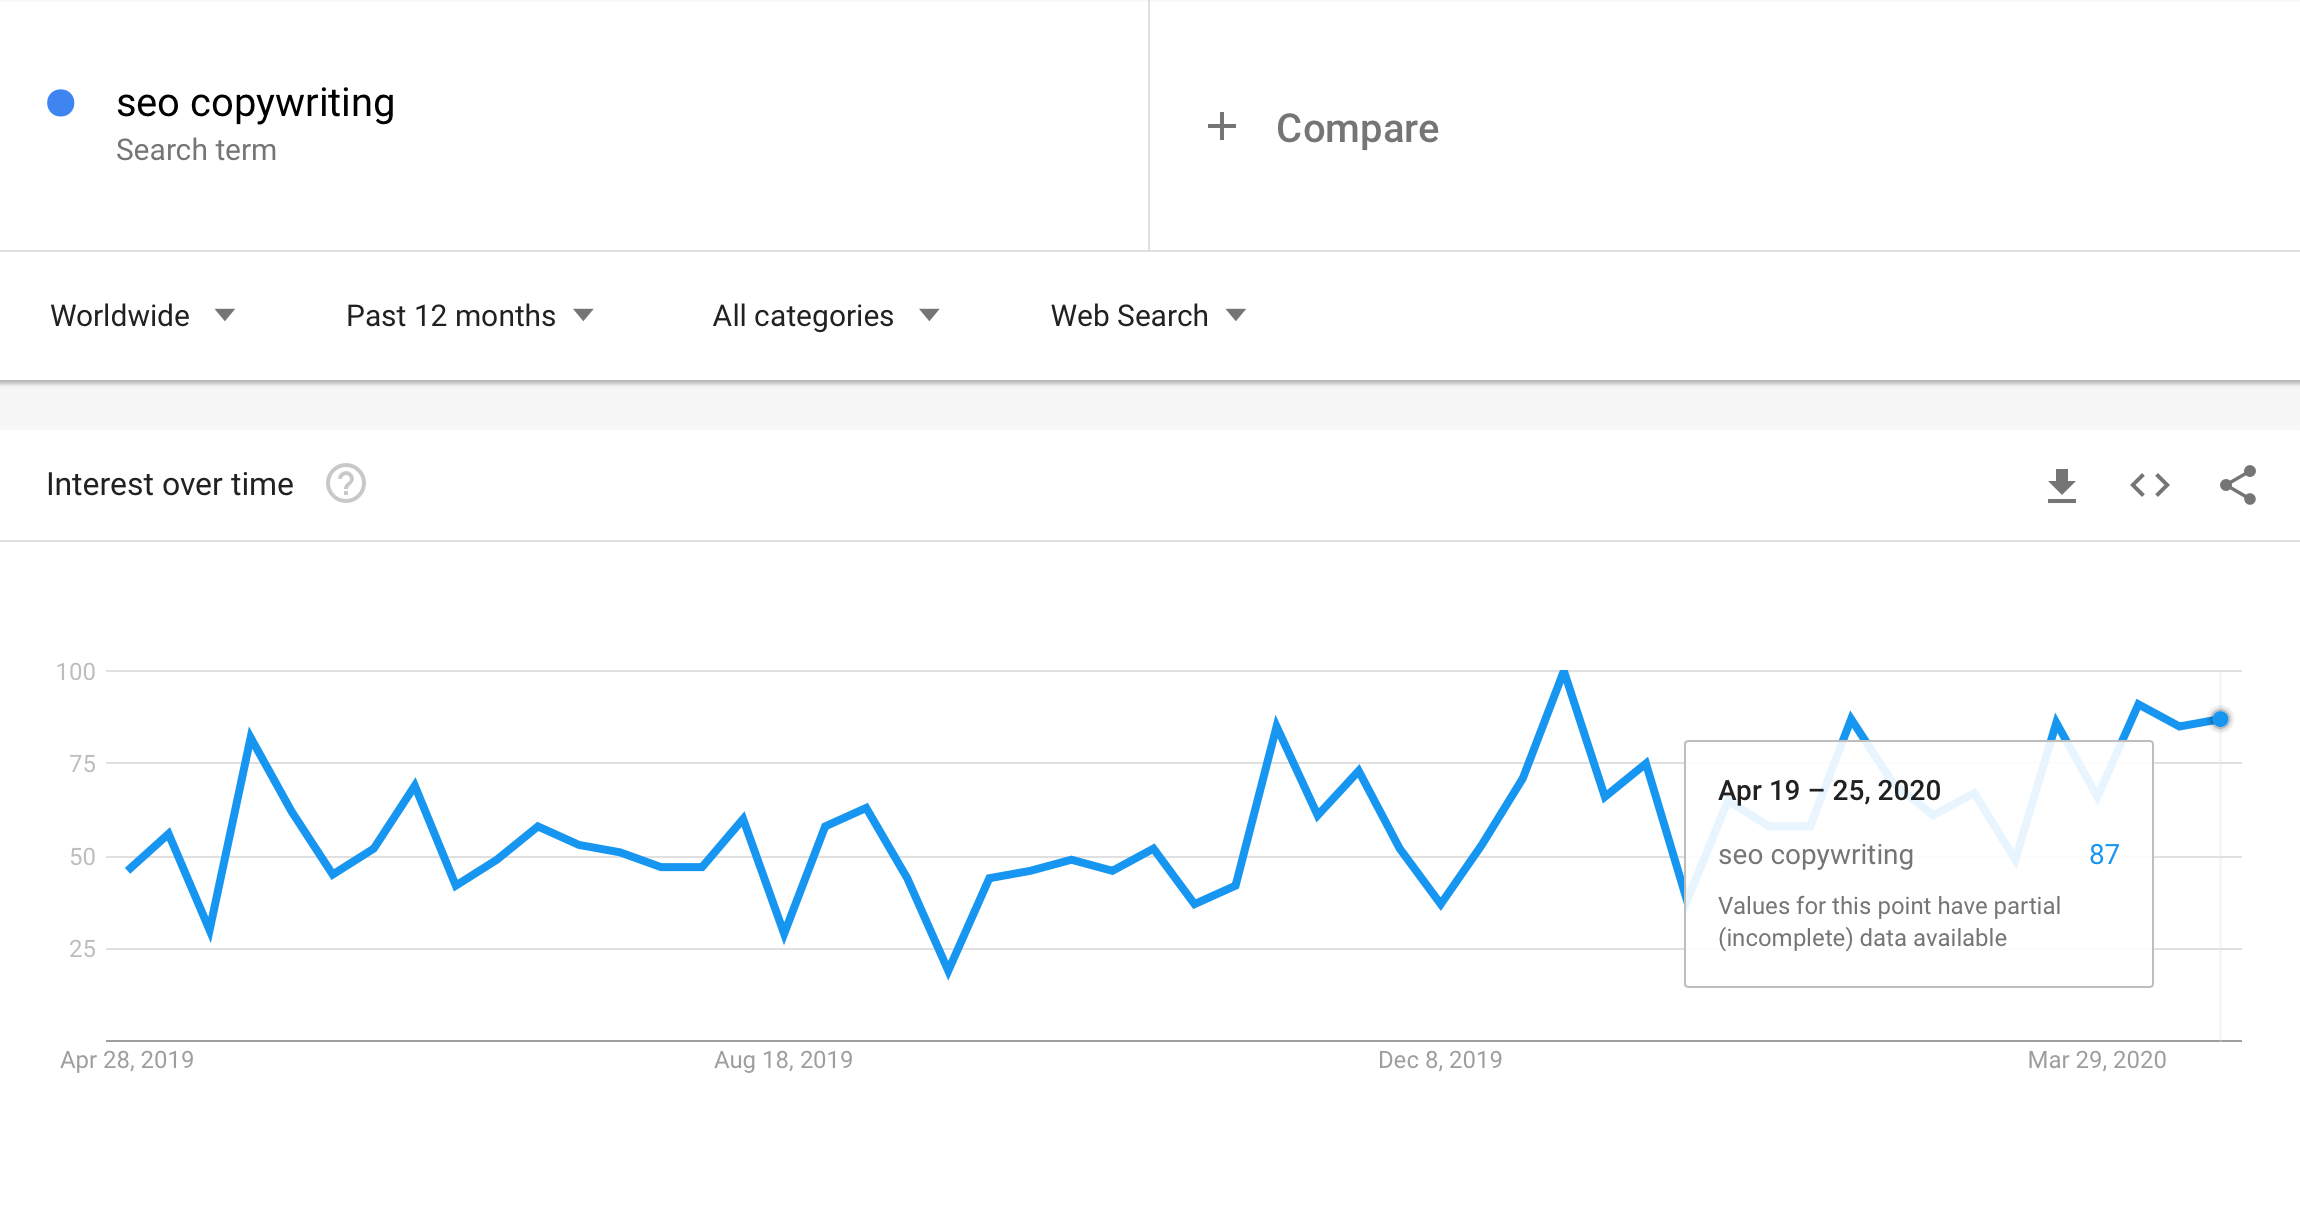This screenshot has width=2300, height=1212.
Task: Download the interest over time CSV data
Action: point(2062,485)
